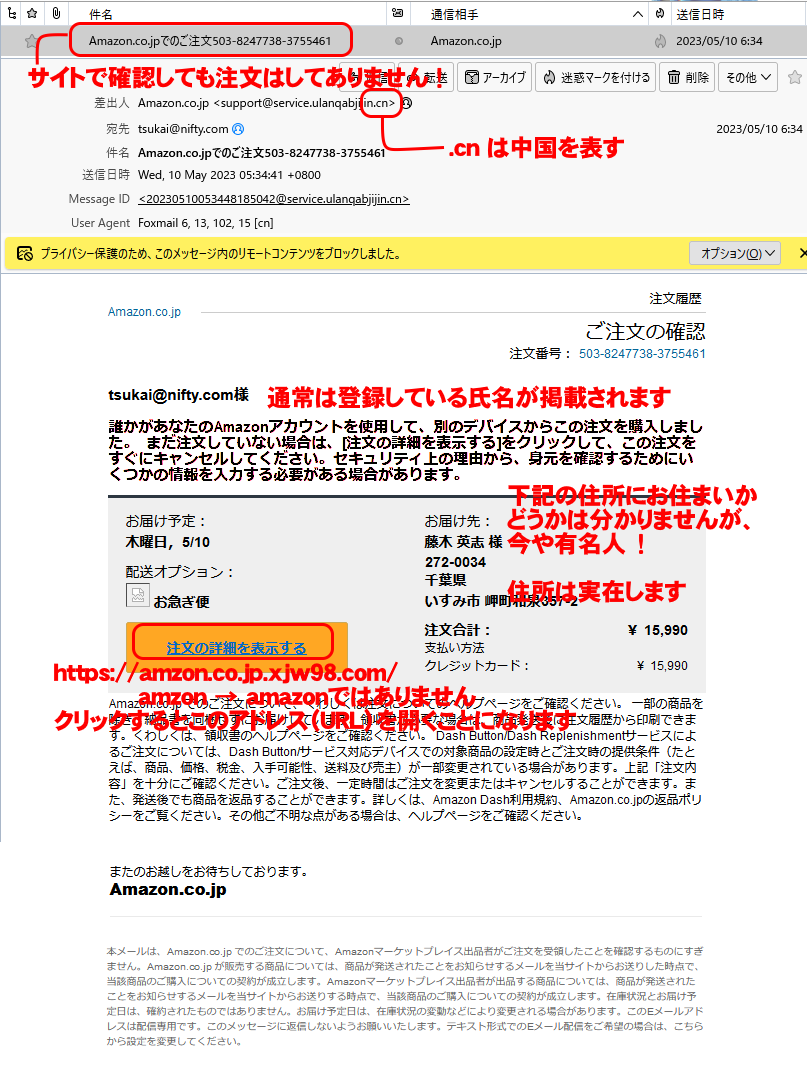Click the address book icon beside tsukai@nifty.com
This screenshot has width=807, height=1087.
(x=238, y=129)
